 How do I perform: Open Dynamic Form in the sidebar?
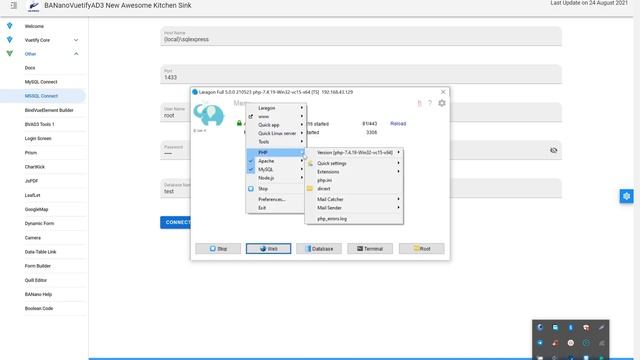[x=39, y=223]
